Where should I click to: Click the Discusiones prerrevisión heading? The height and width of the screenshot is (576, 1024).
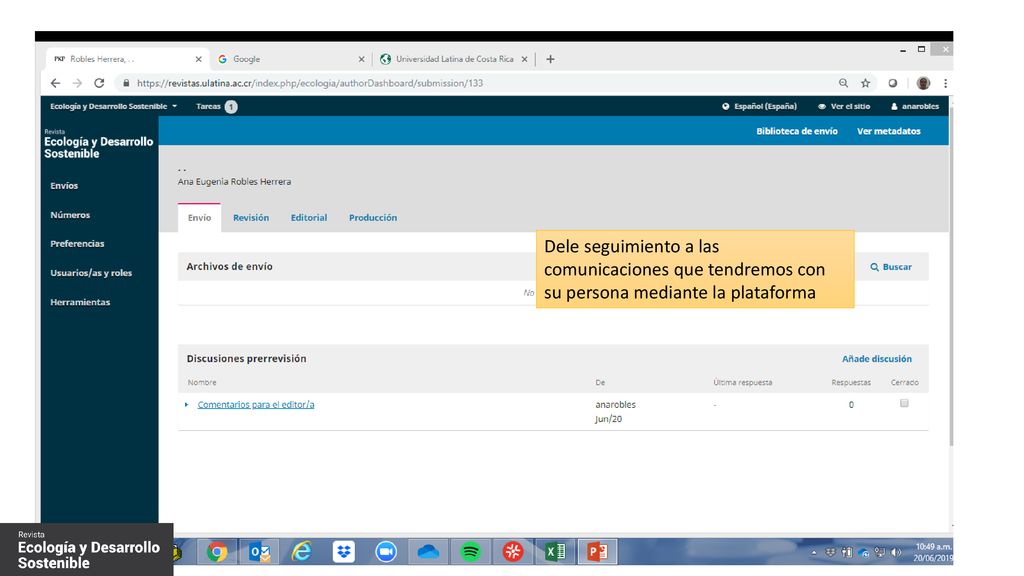(x=246, y=359)
